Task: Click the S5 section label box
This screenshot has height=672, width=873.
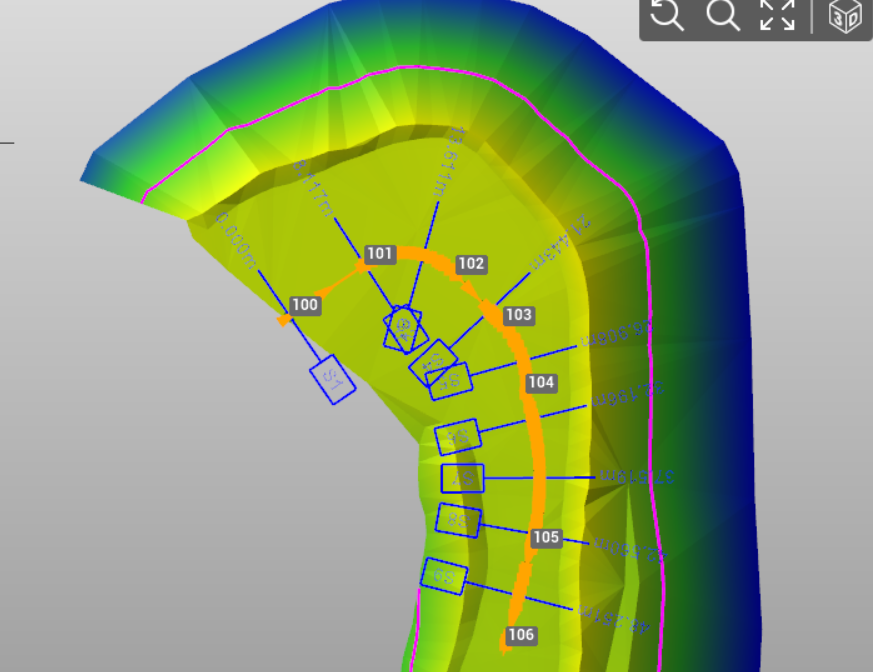Action: [x=449, y=381]
